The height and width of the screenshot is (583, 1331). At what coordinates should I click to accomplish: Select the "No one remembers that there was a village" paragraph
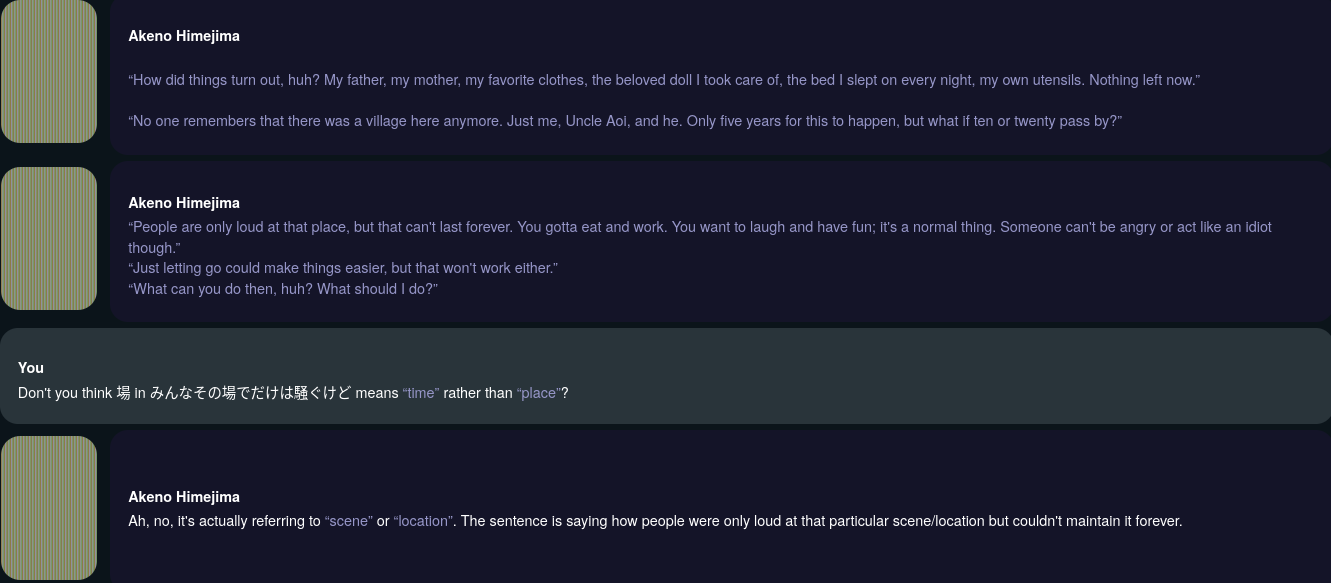(625, 121)
